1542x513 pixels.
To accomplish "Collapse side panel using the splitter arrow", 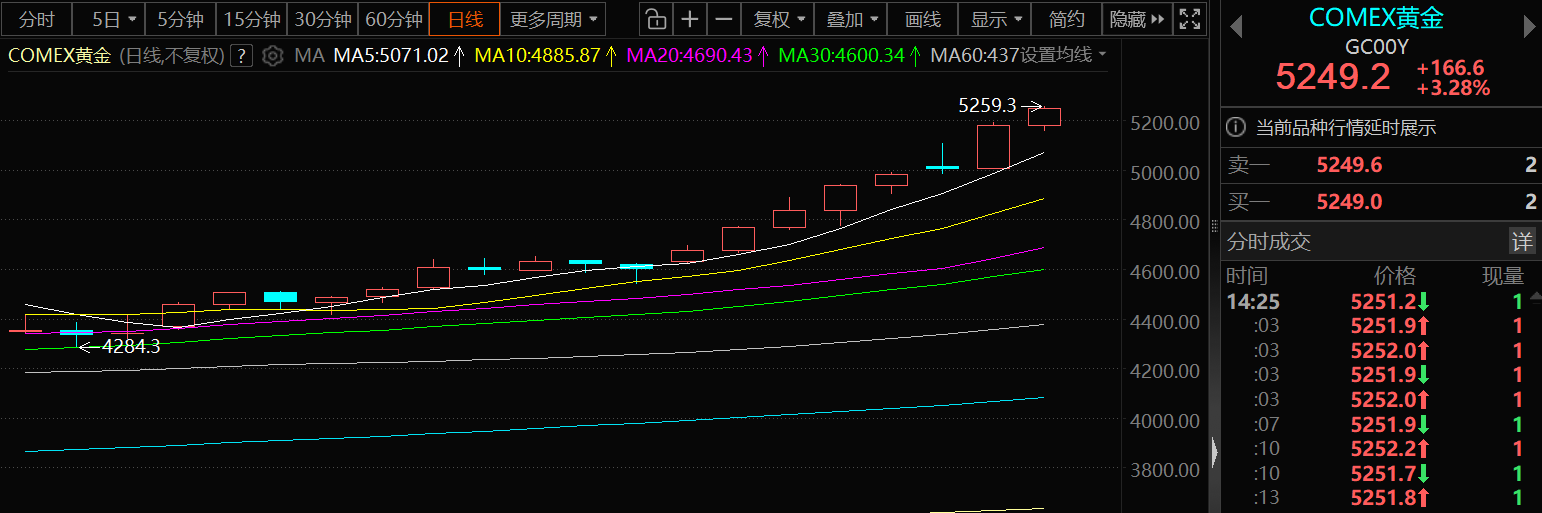I will (x=1214, y=453).
